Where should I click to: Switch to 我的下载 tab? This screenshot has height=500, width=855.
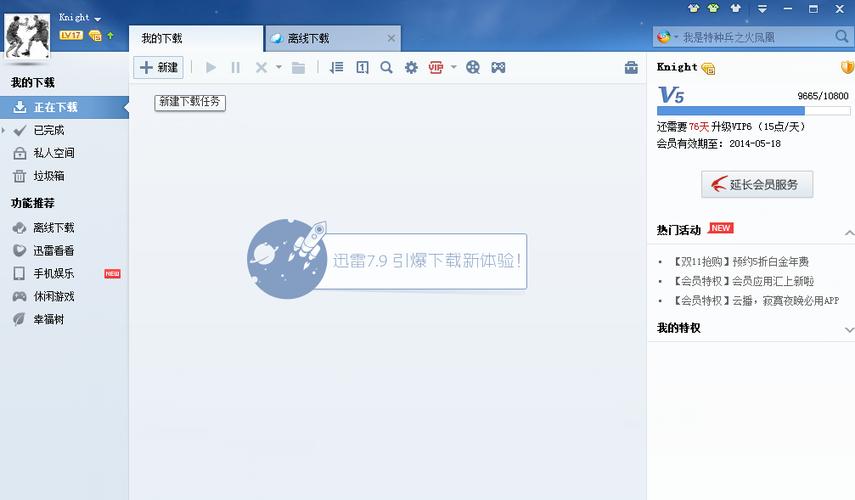tap(195, 38)
